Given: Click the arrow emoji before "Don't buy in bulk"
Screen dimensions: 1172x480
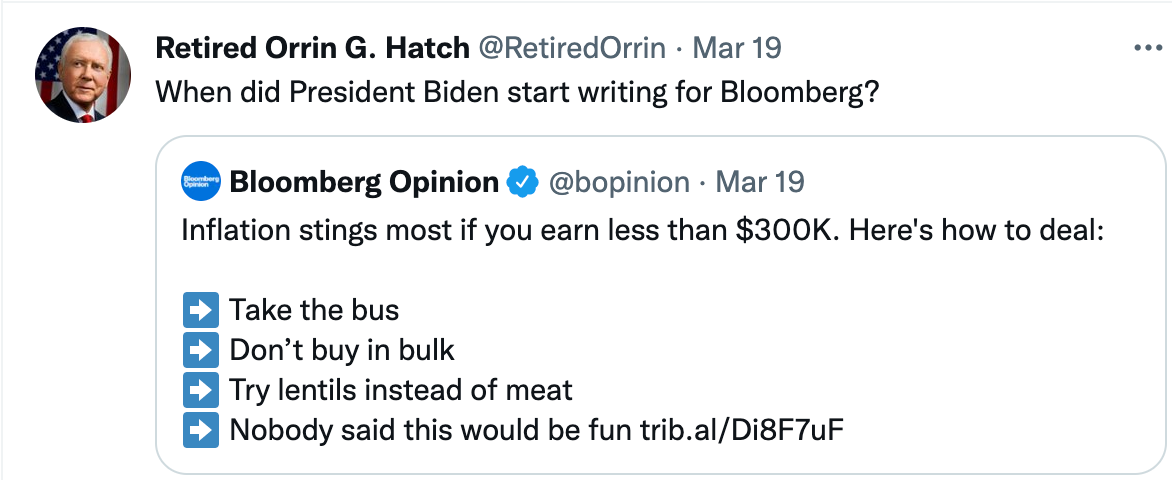Looking at the screenshot, I should (x=201, y=350).
